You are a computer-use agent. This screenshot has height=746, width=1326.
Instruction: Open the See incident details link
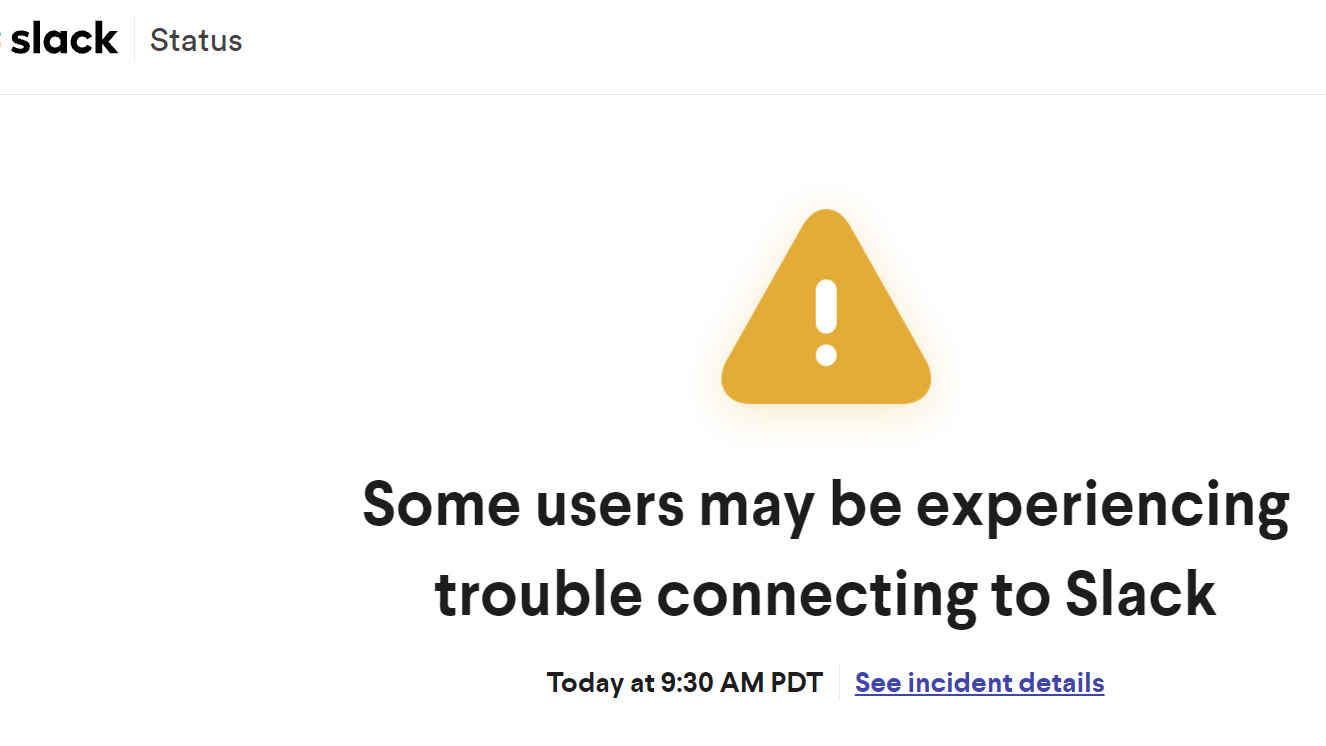pyautogui.click(x=979, y=683)
